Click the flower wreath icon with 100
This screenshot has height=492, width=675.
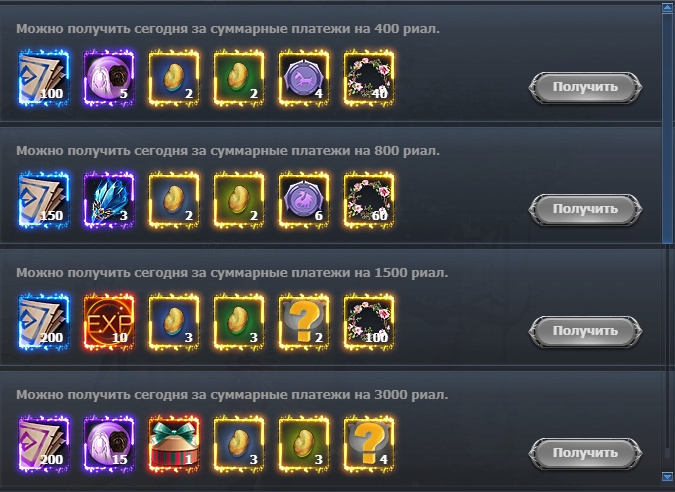pyautogui.click(x=369, y=322)
